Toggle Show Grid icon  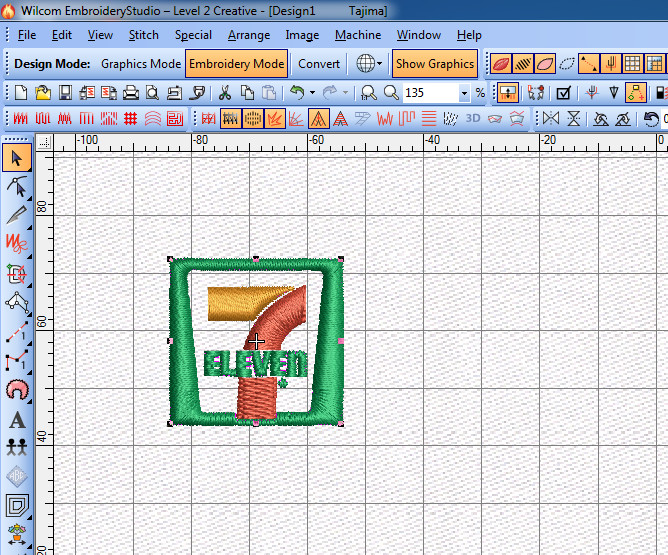(632, 64)
